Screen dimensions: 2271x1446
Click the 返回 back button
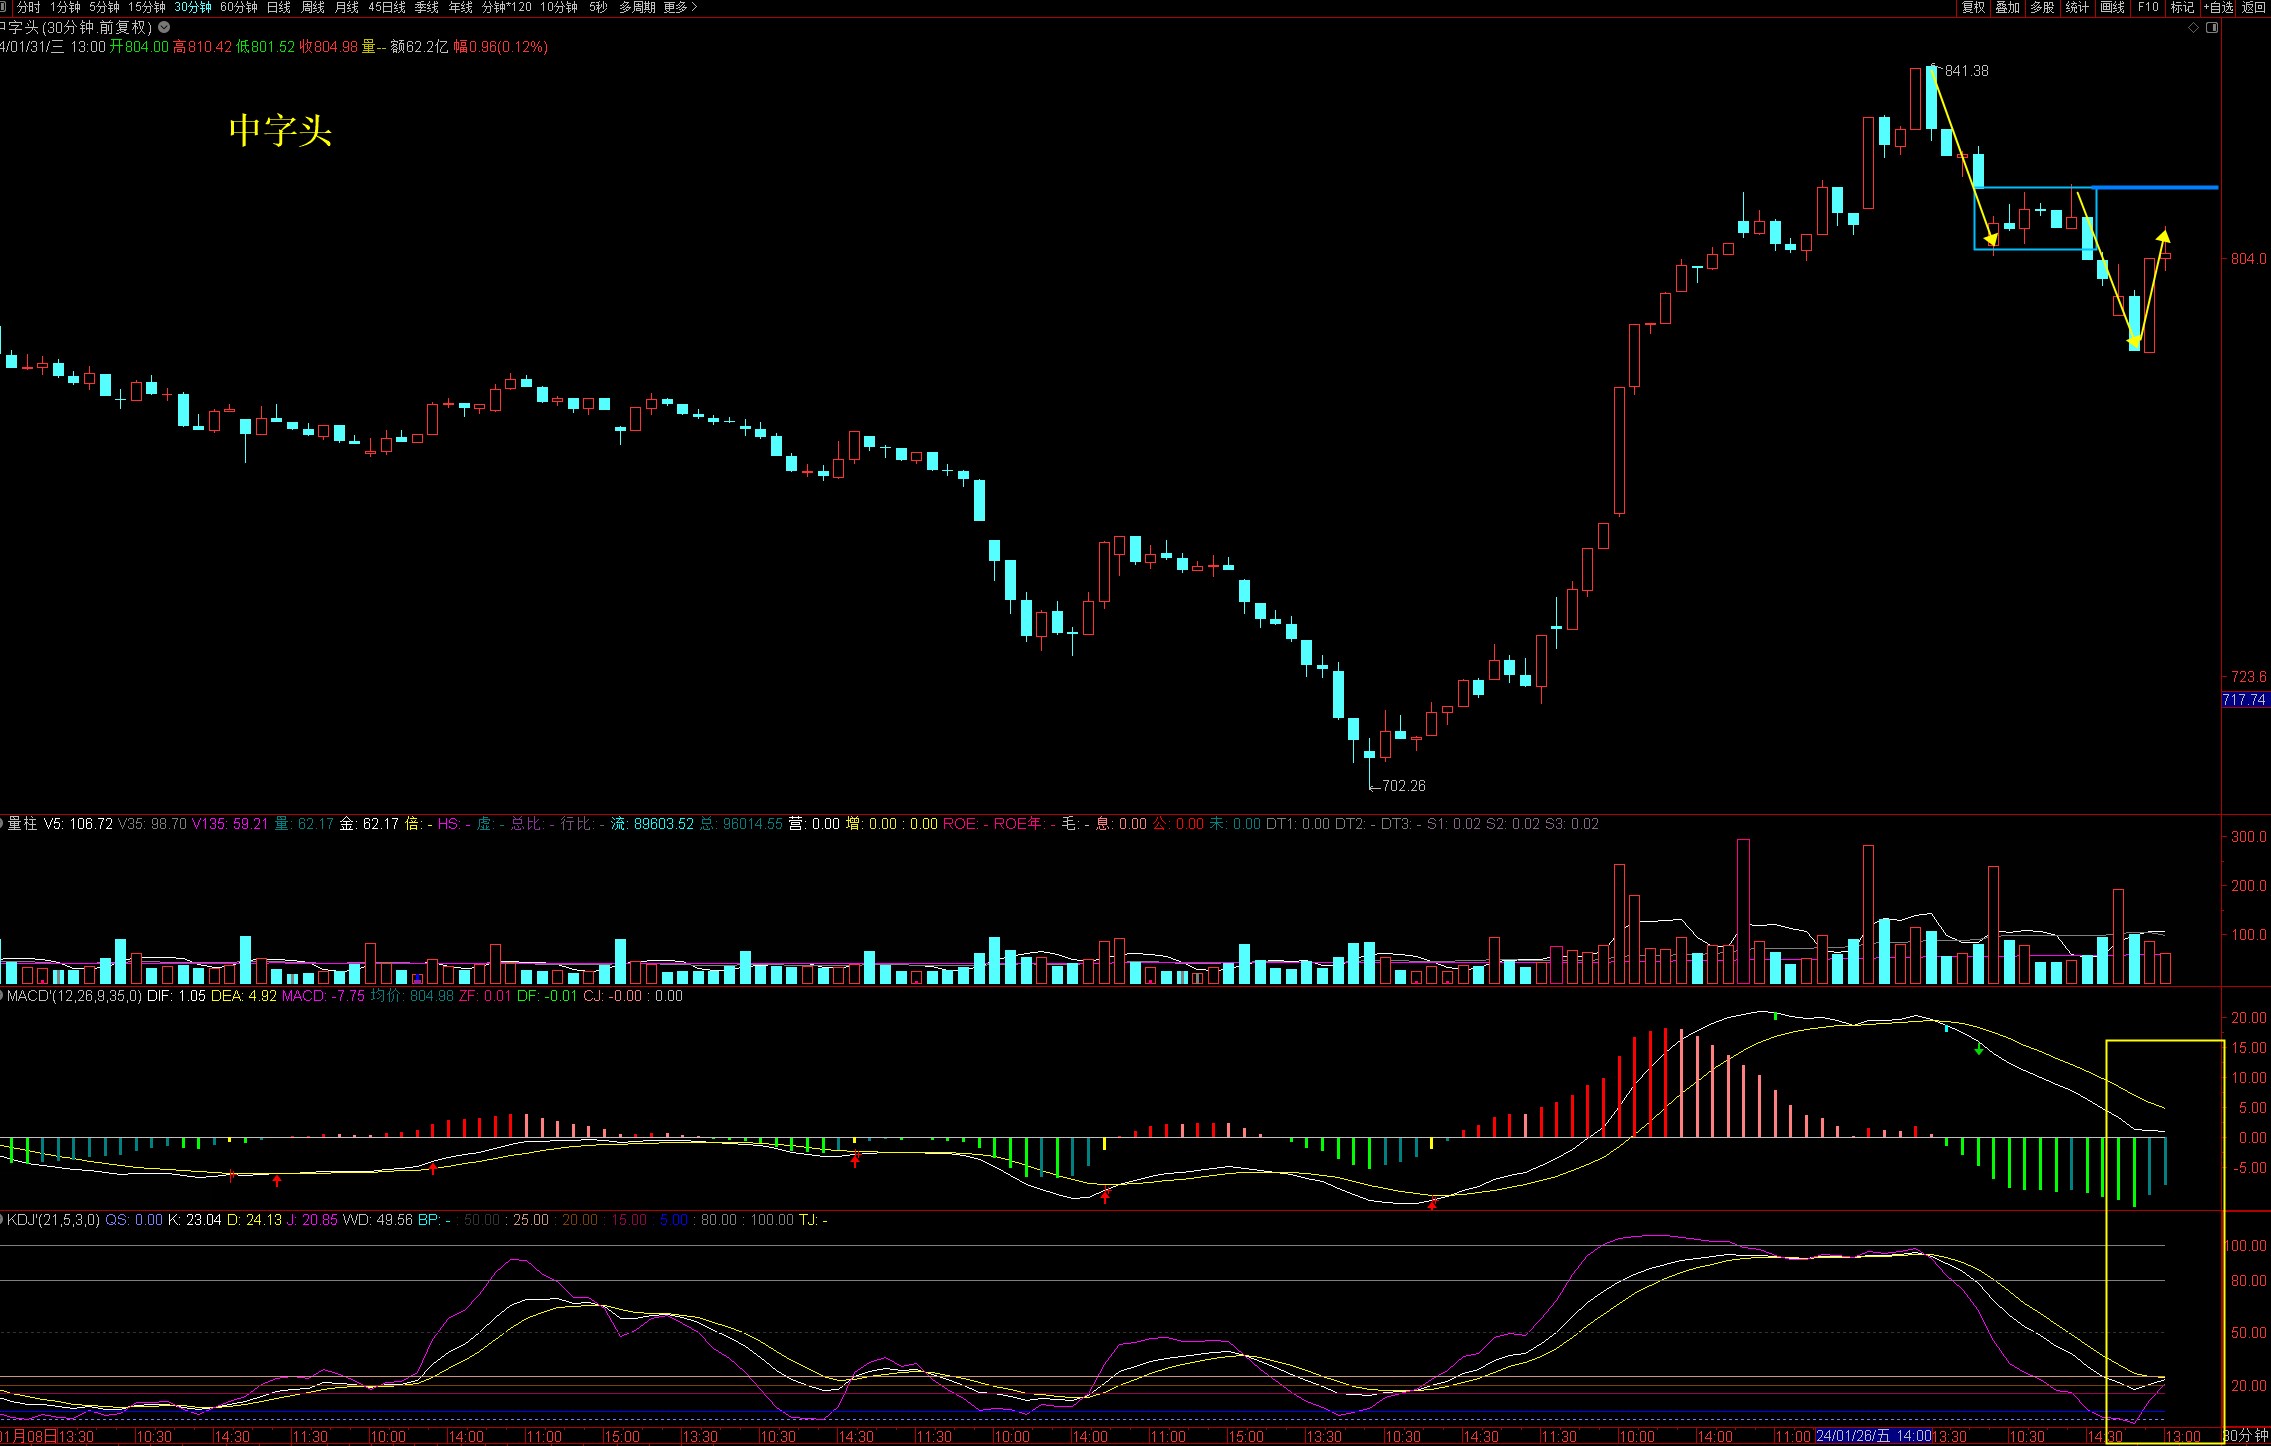(2253, 7)
